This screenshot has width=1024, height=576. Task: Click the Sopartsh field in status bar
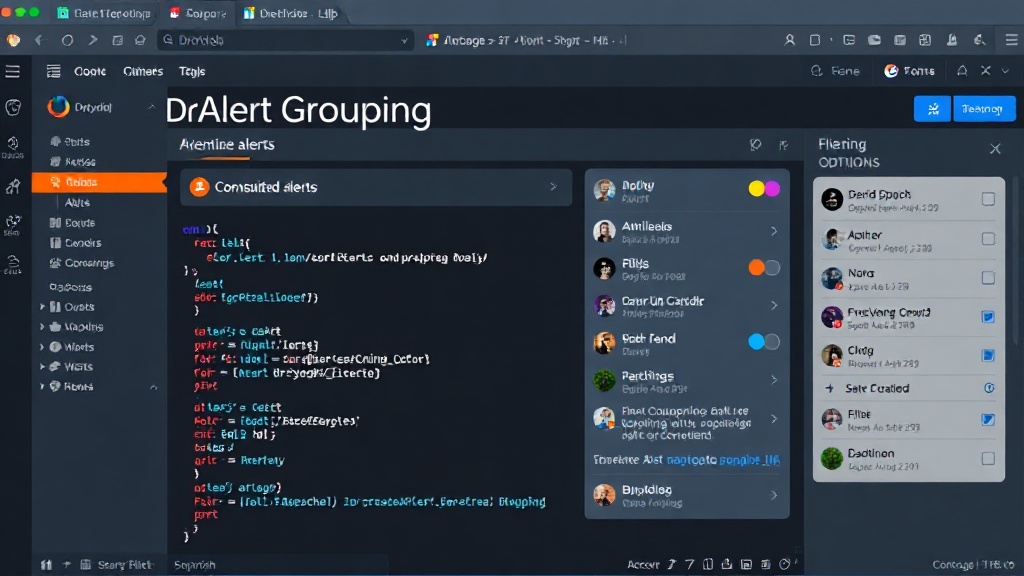point(278,565)
